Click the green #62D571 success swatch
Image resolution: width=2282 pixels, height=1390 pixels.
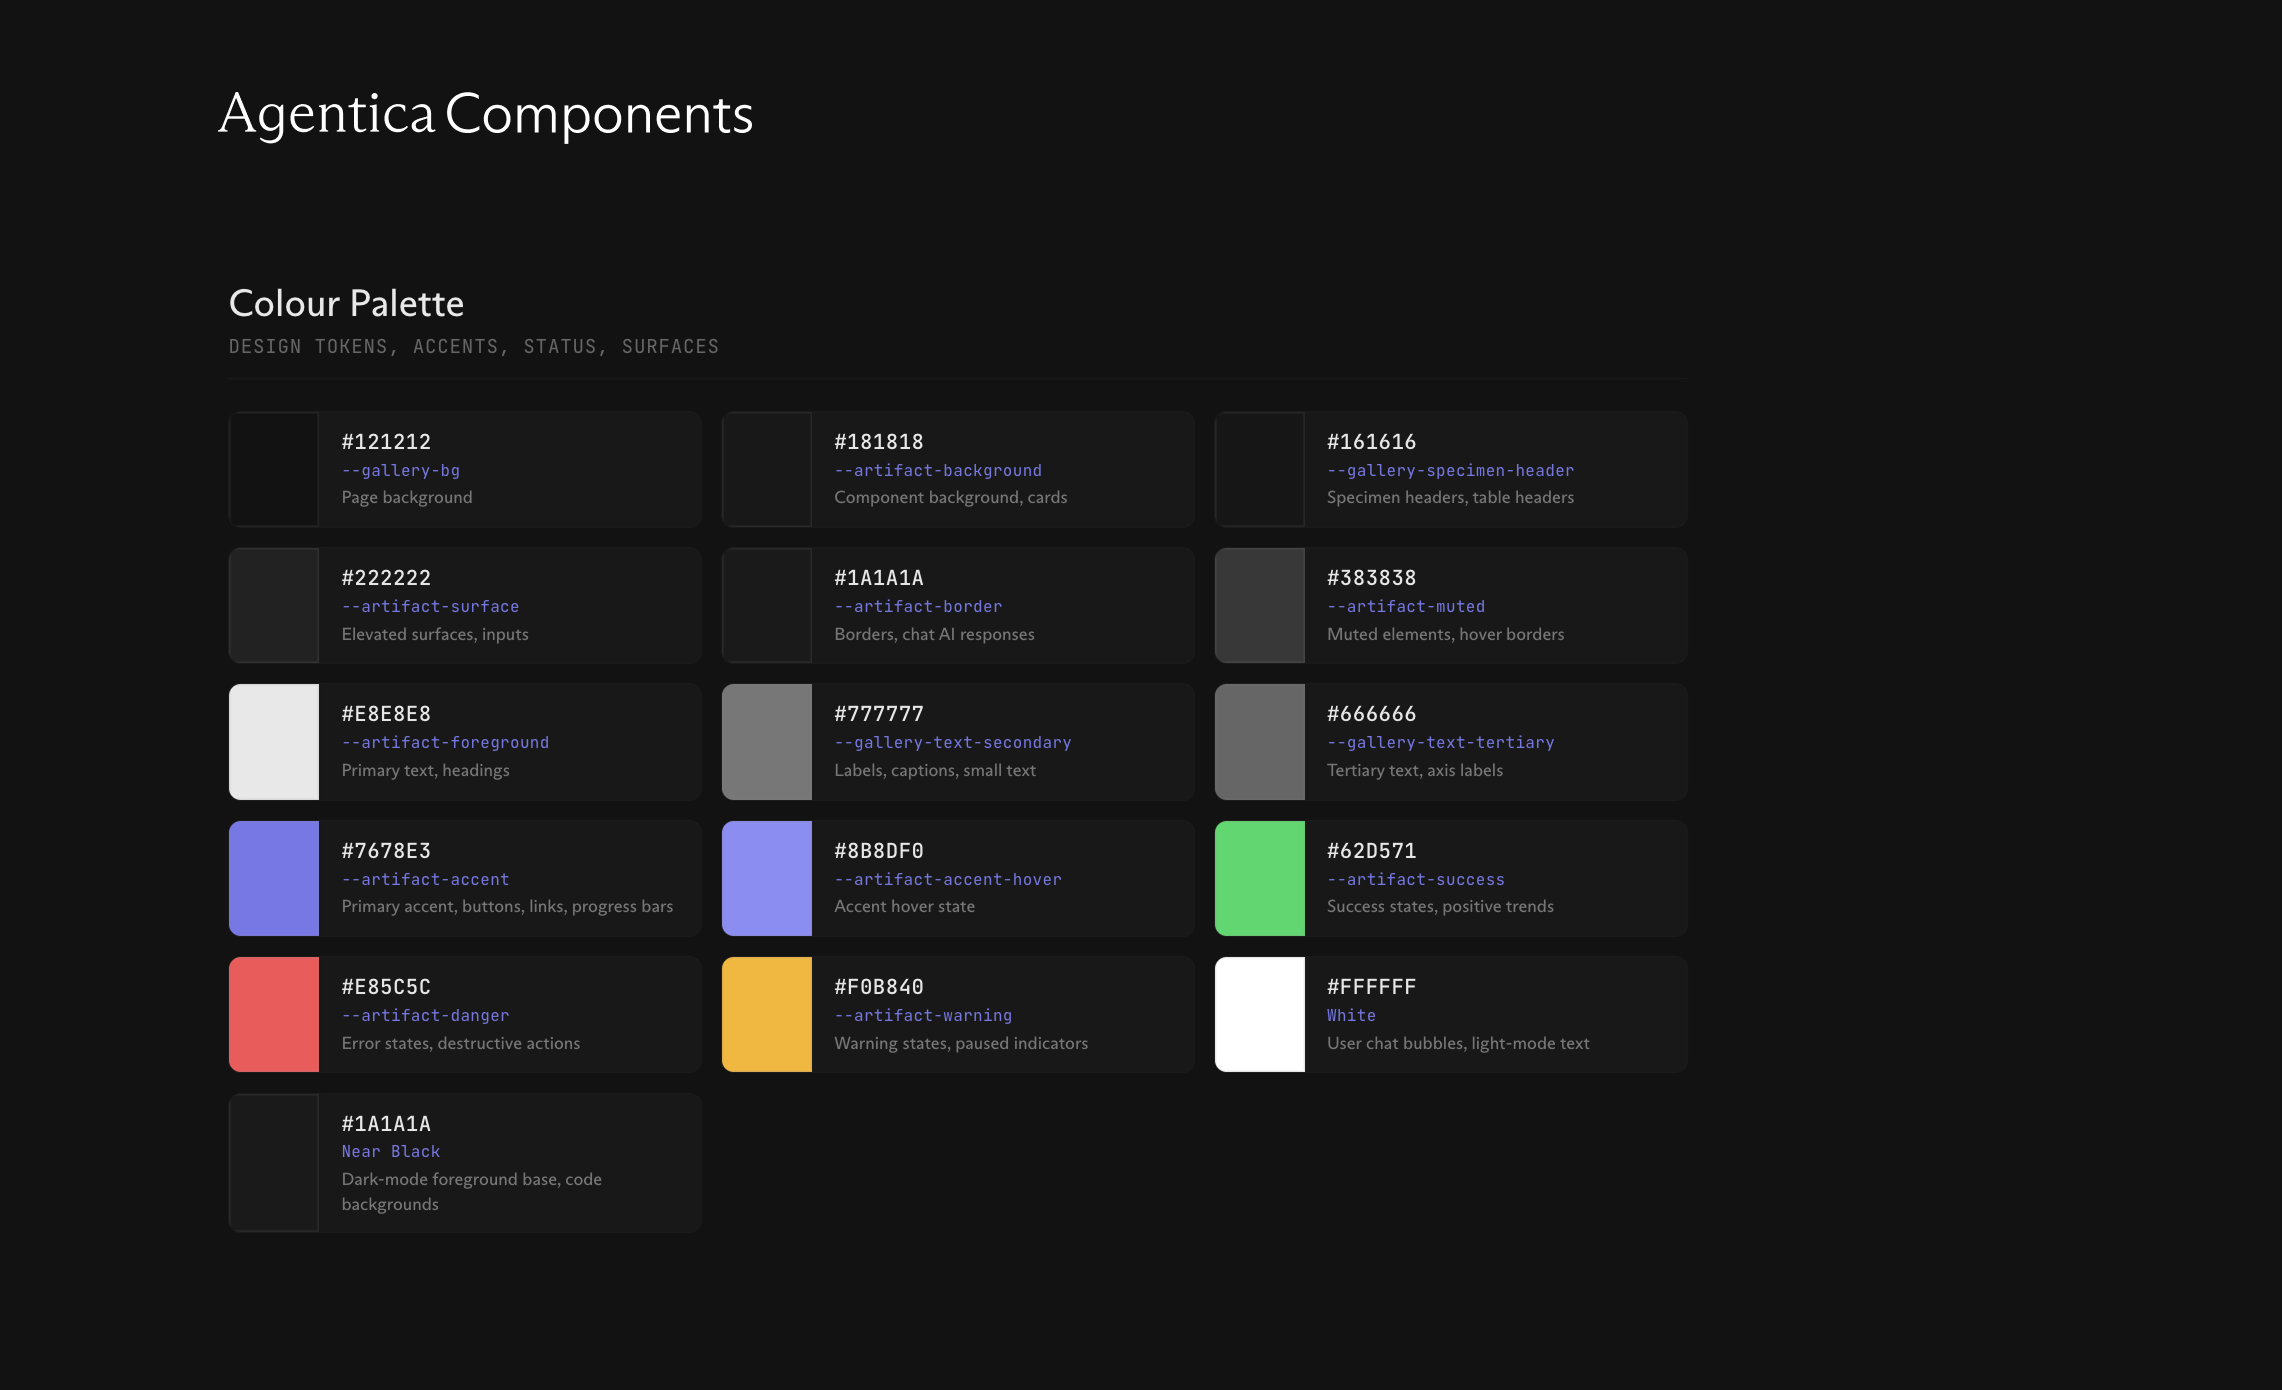pos(1259,878)
